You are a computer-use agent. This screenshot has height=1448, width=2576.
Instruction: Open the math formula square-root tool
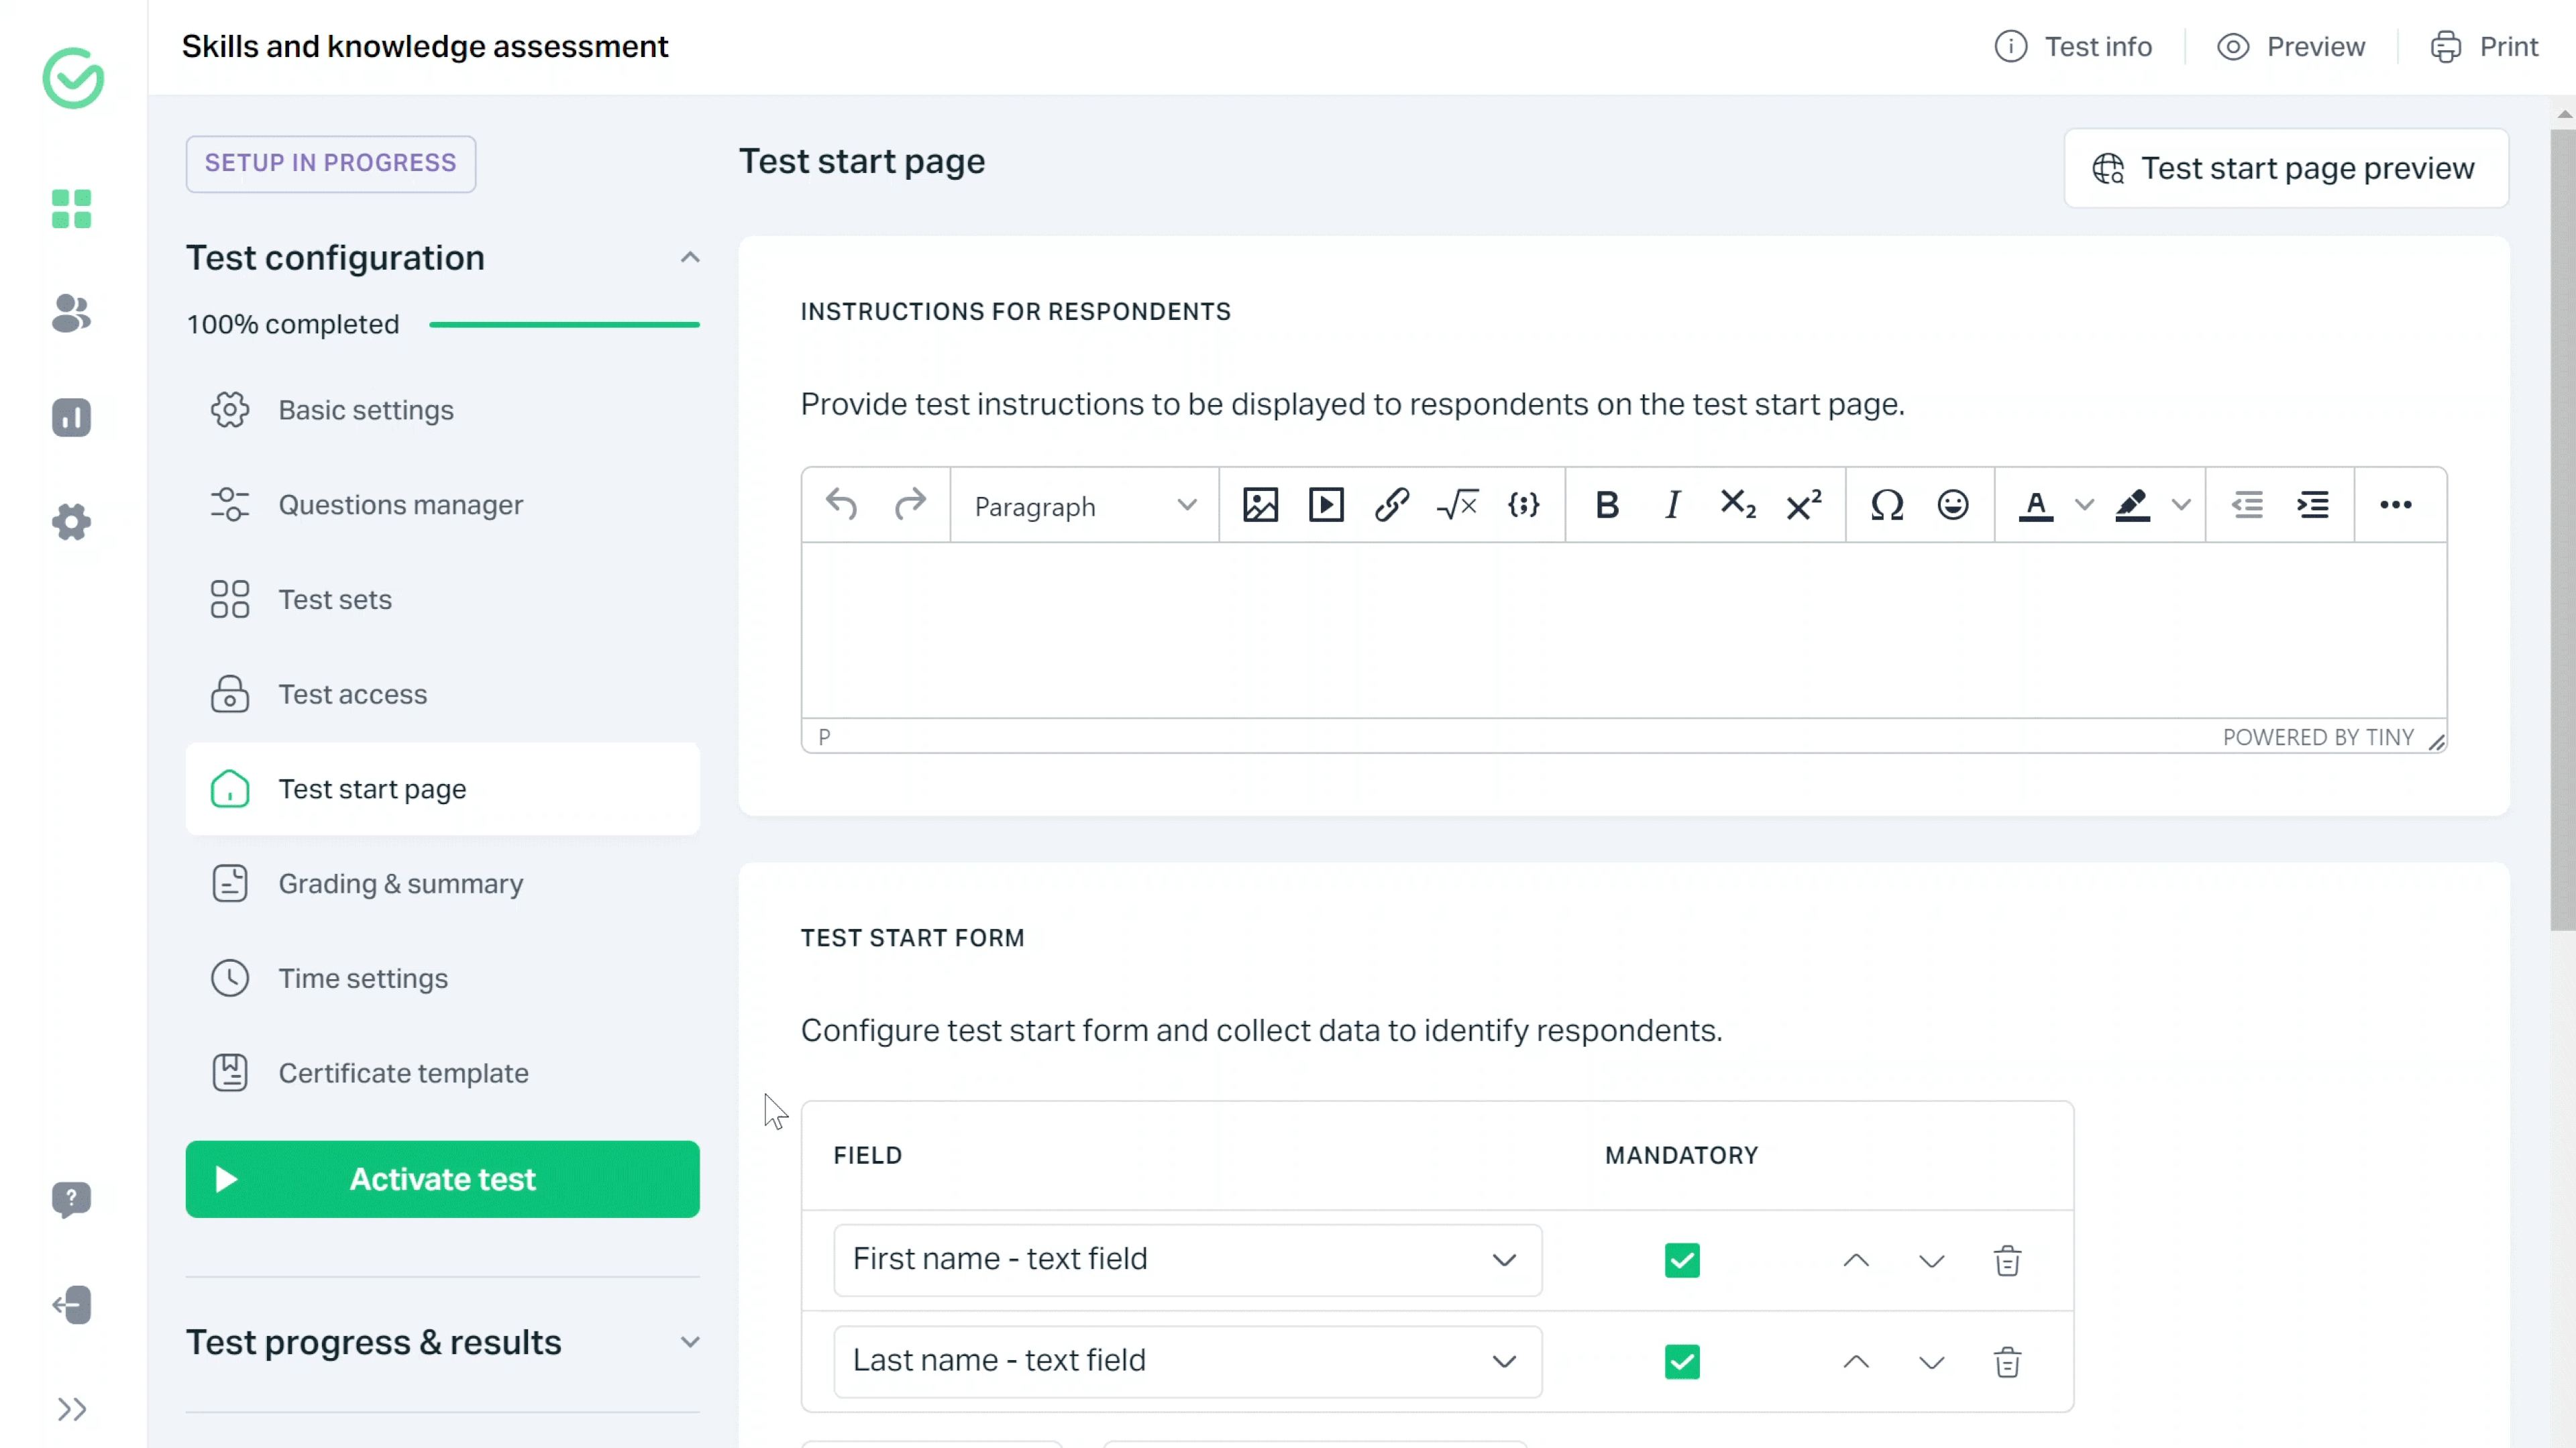coord(1457,505)
